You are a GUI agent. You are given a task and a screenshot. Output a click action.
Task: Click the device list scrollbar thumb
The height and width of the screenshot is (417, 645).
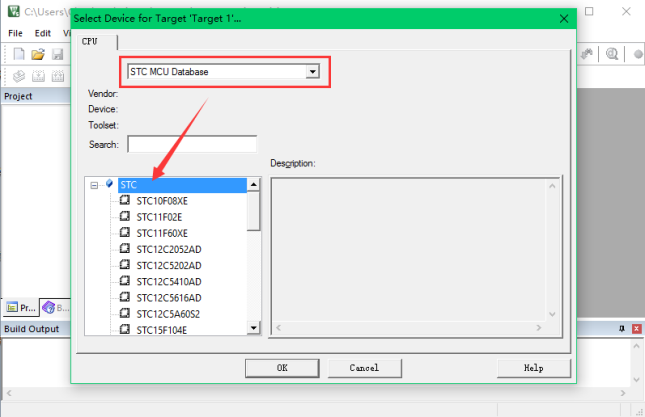254,211
